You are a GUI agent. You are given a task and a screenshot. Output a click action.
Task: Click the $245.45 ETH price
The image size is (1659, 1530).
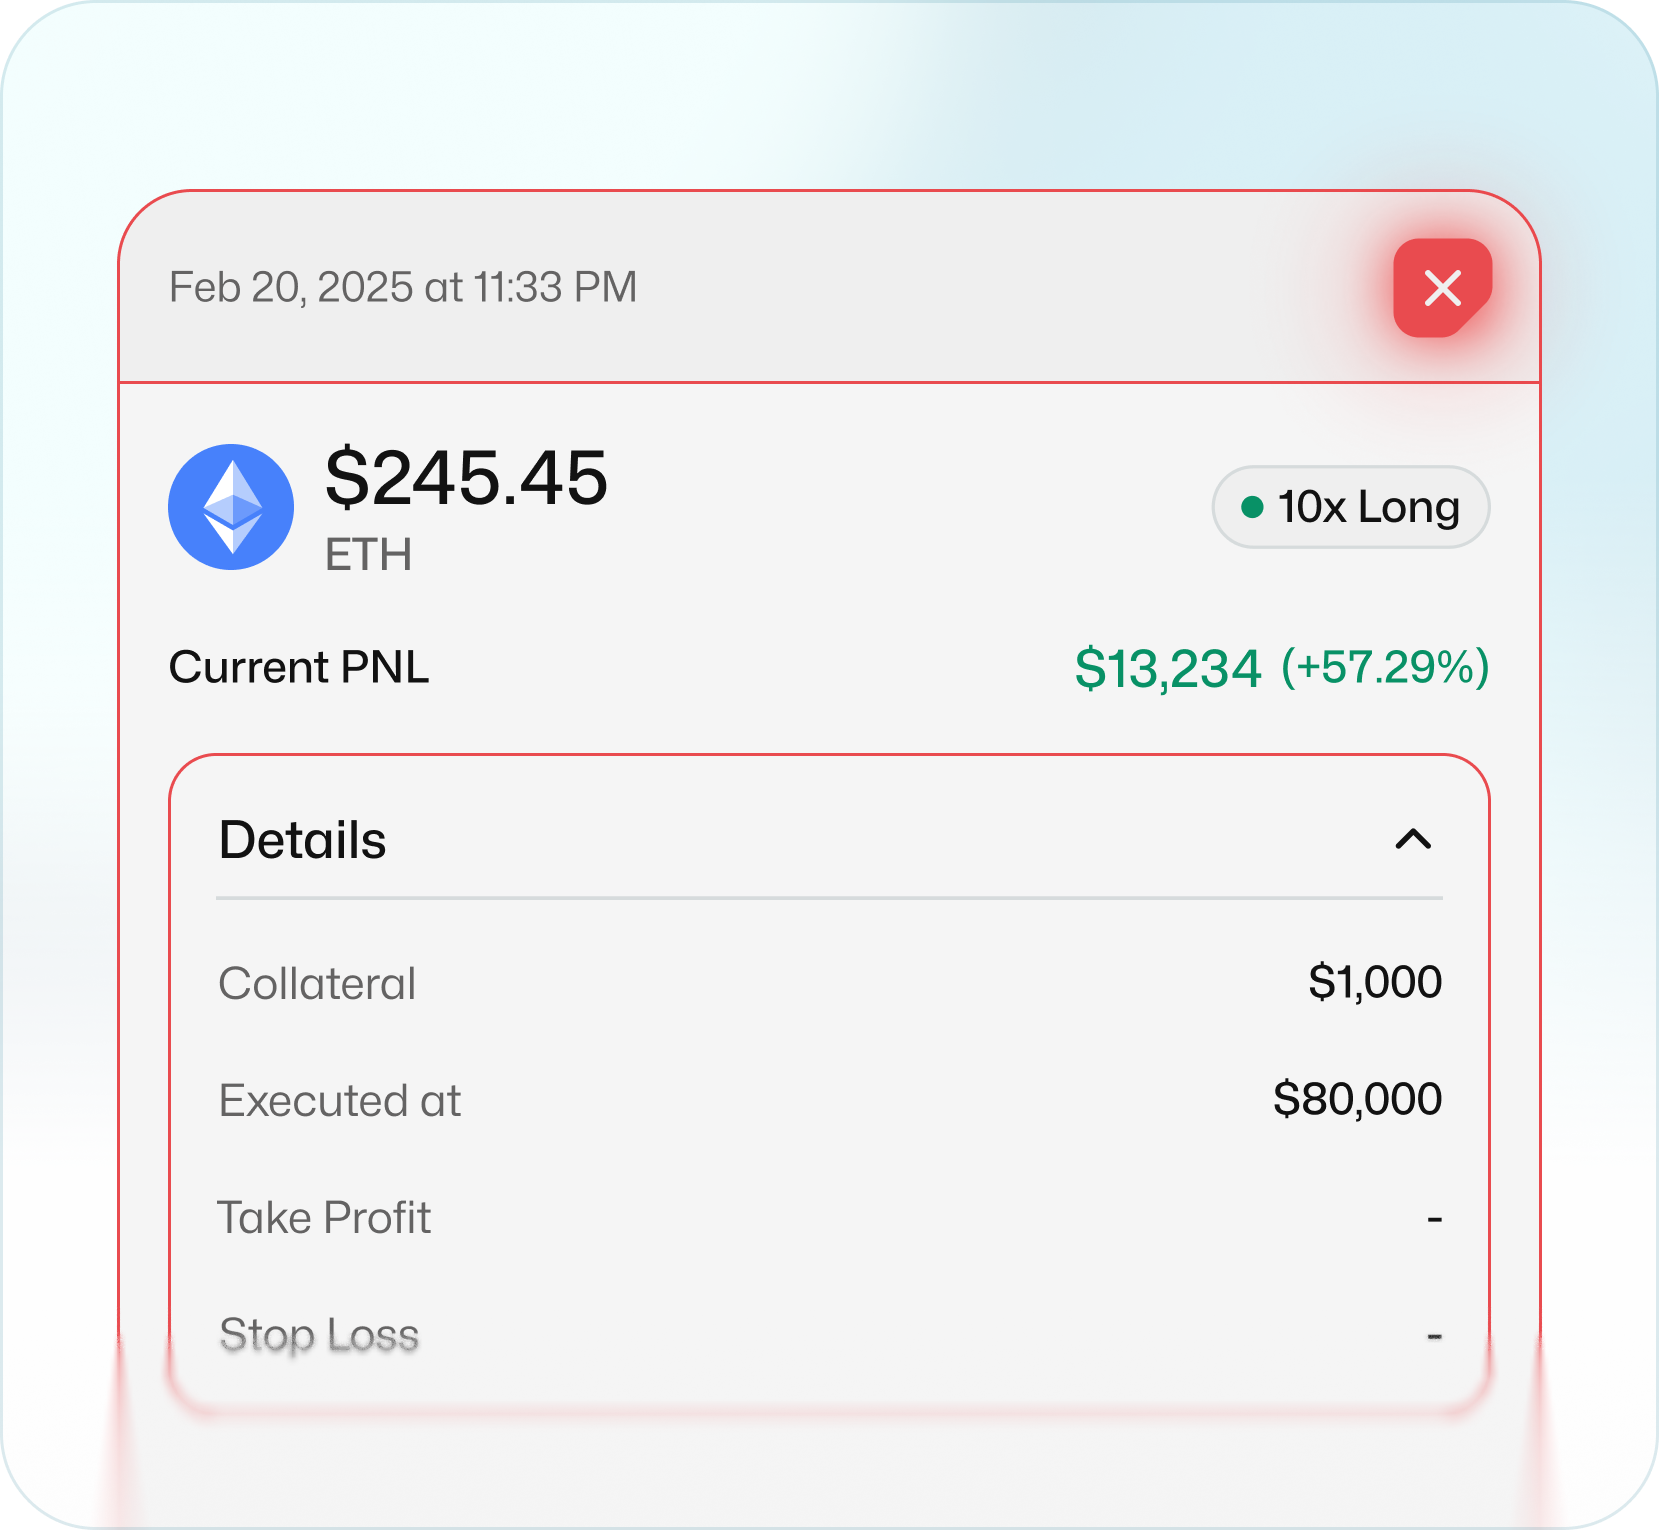coord(466,478)
